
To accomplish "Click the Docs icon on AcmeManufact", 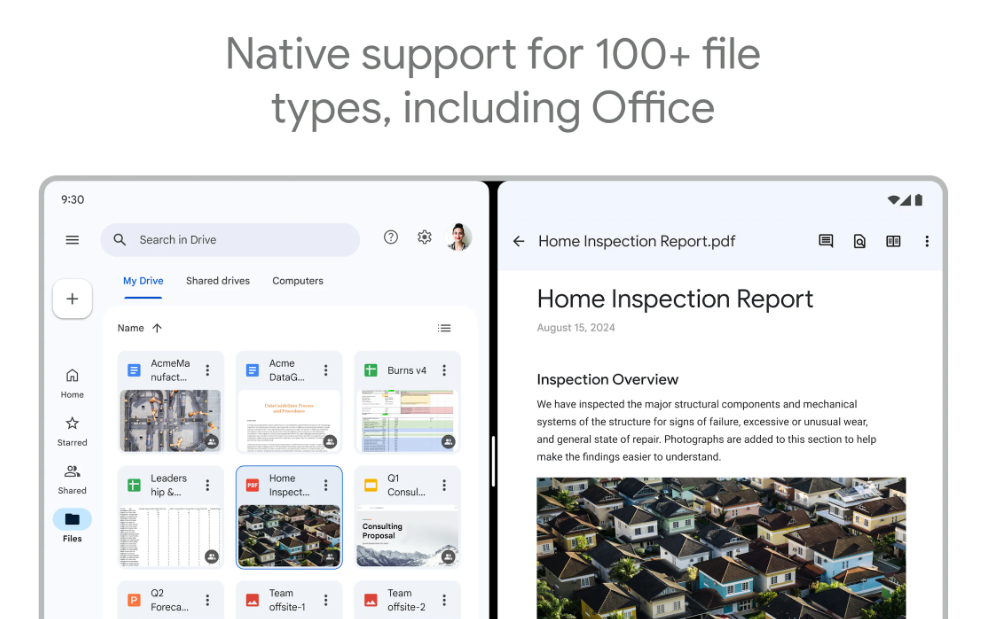I will click(134, 370).
